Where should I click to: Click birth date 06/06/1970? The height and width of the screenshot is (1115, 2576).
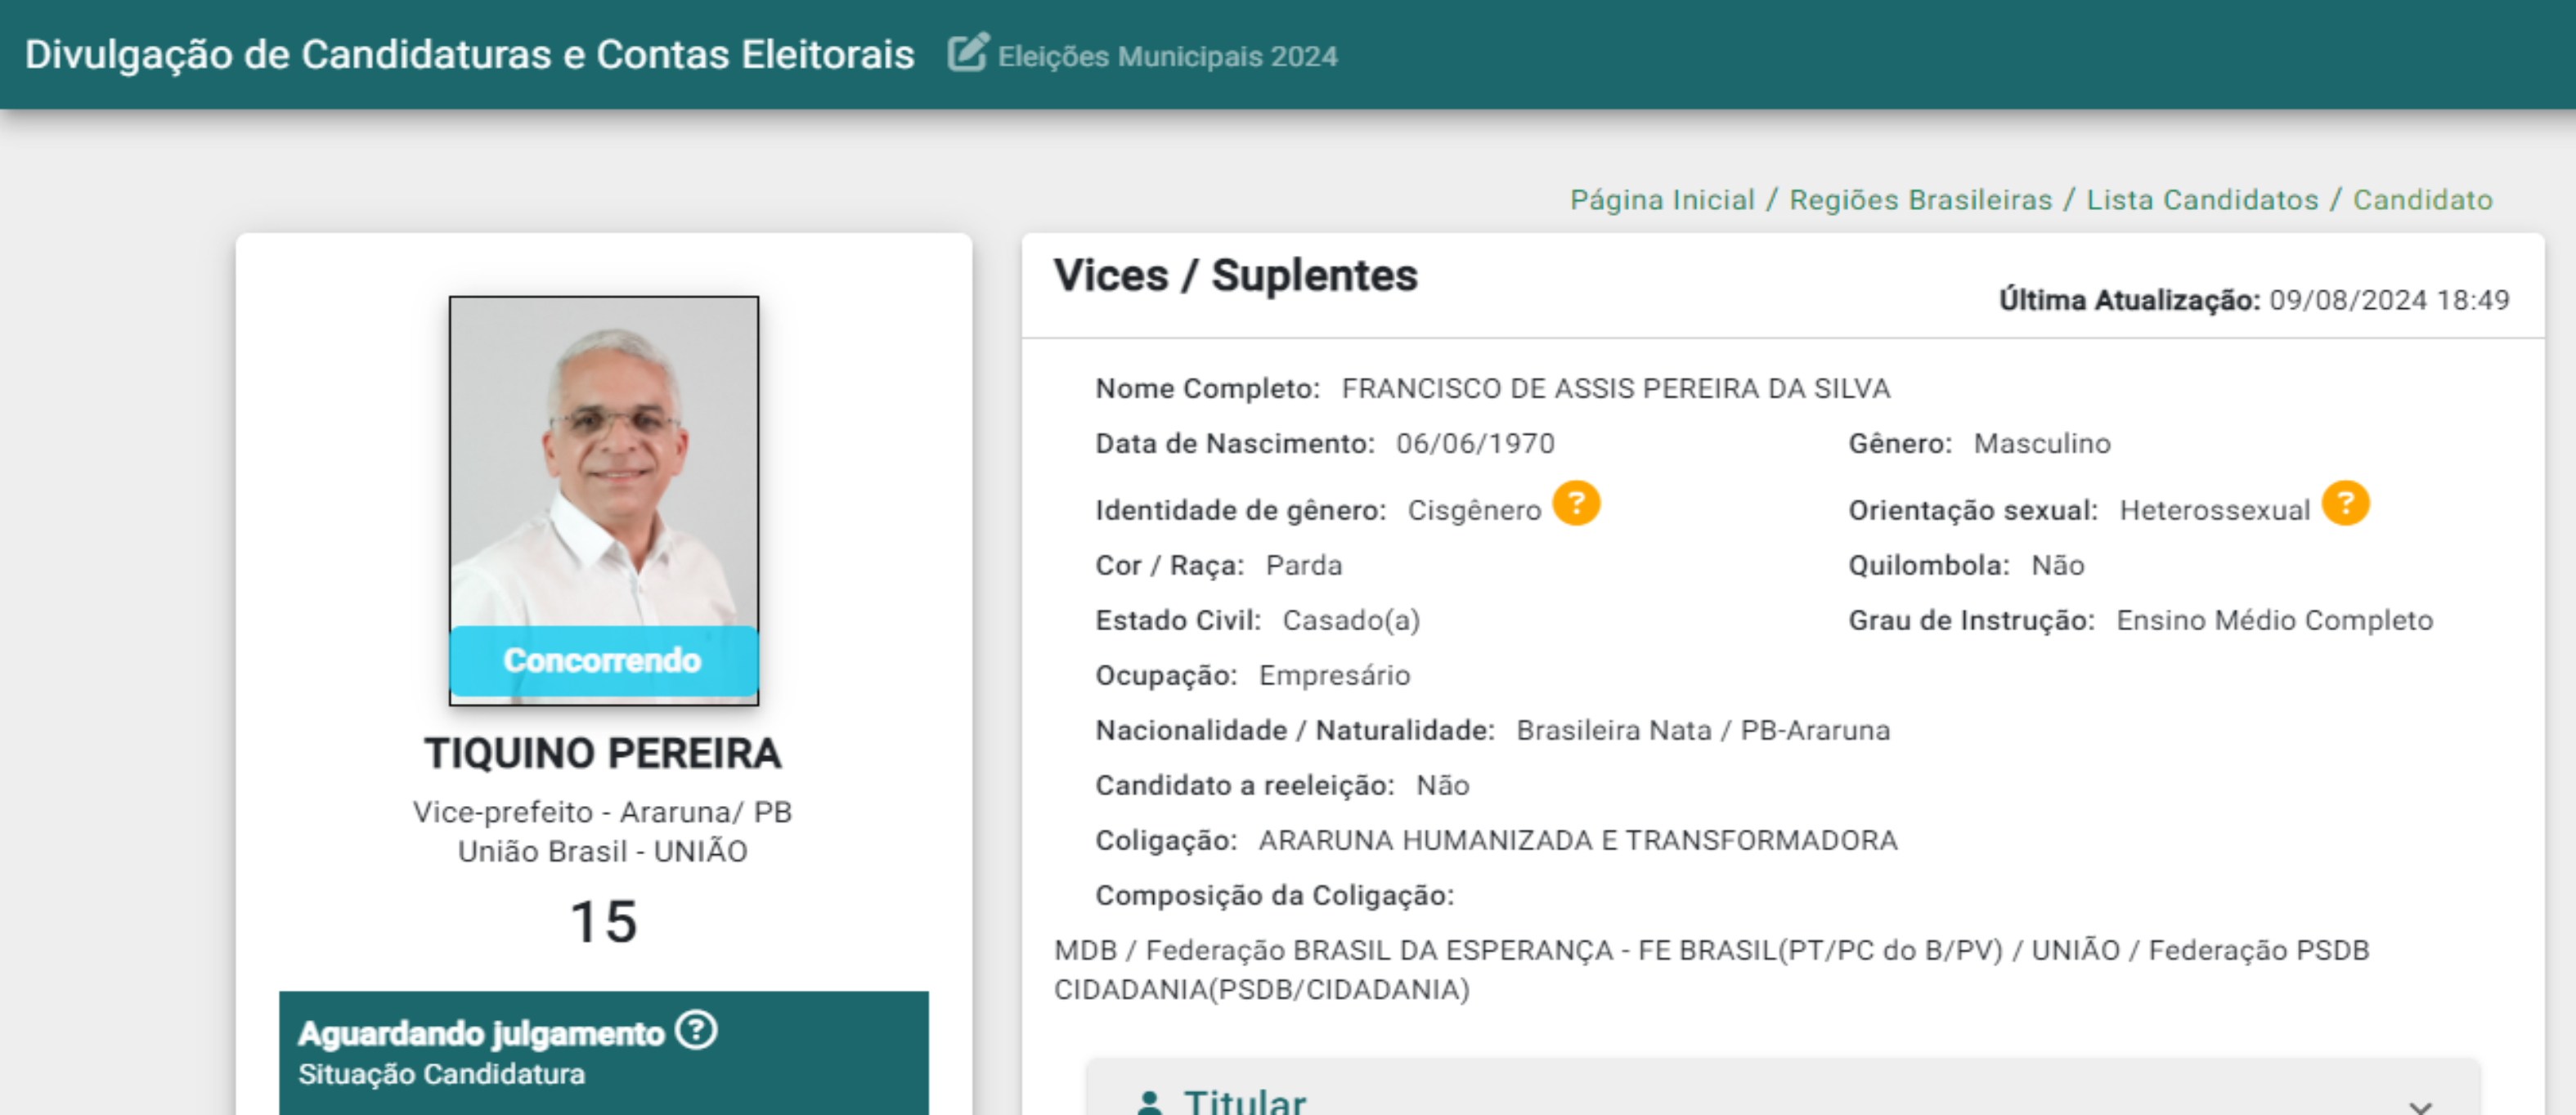tap(1475, 443)
